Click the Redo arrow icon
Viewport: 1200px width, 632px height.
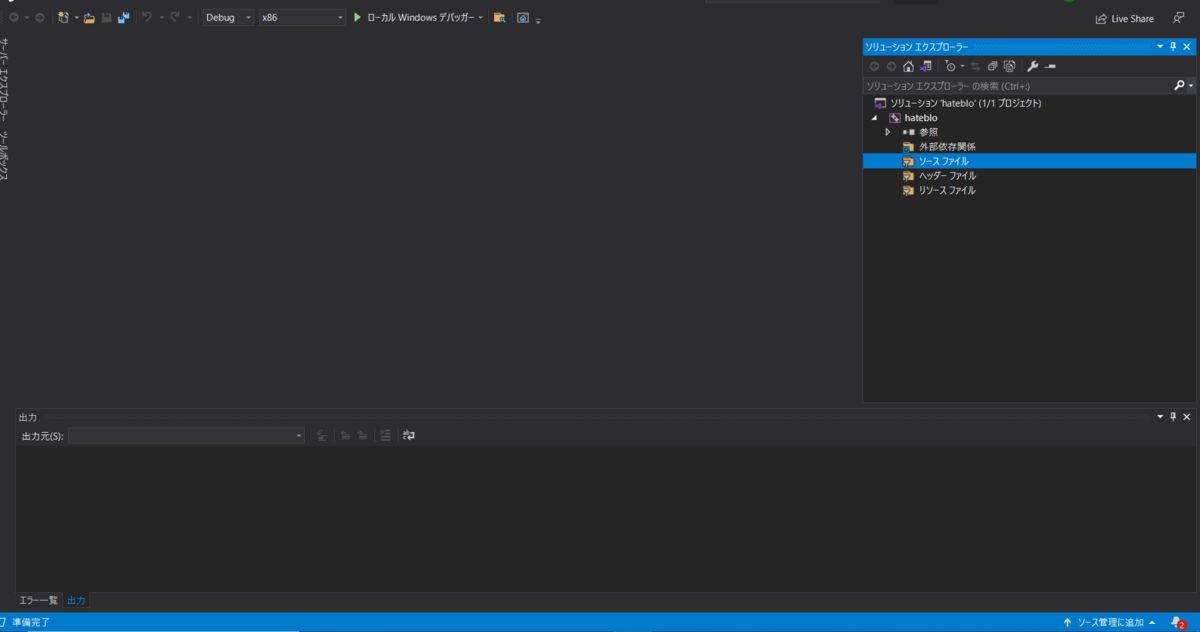point(175,18)
